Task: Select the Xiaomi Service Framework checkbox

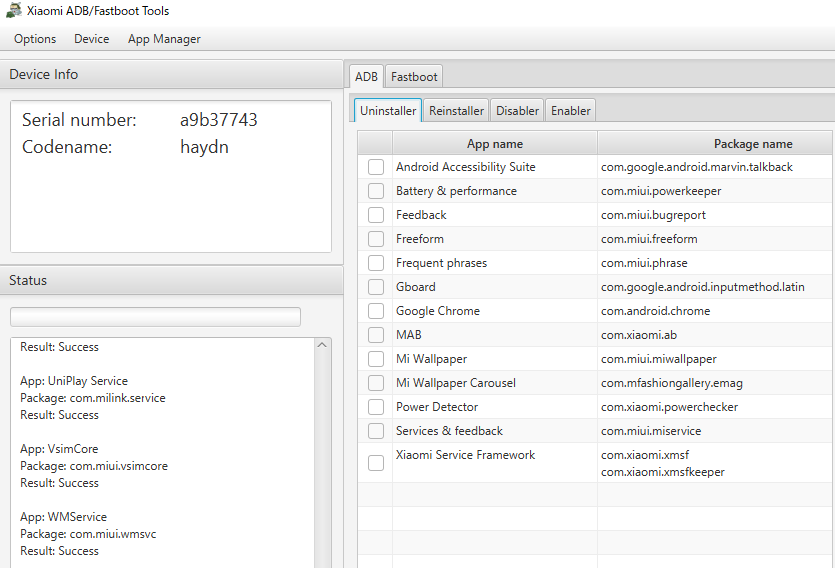Action: [x=376, y=463]
